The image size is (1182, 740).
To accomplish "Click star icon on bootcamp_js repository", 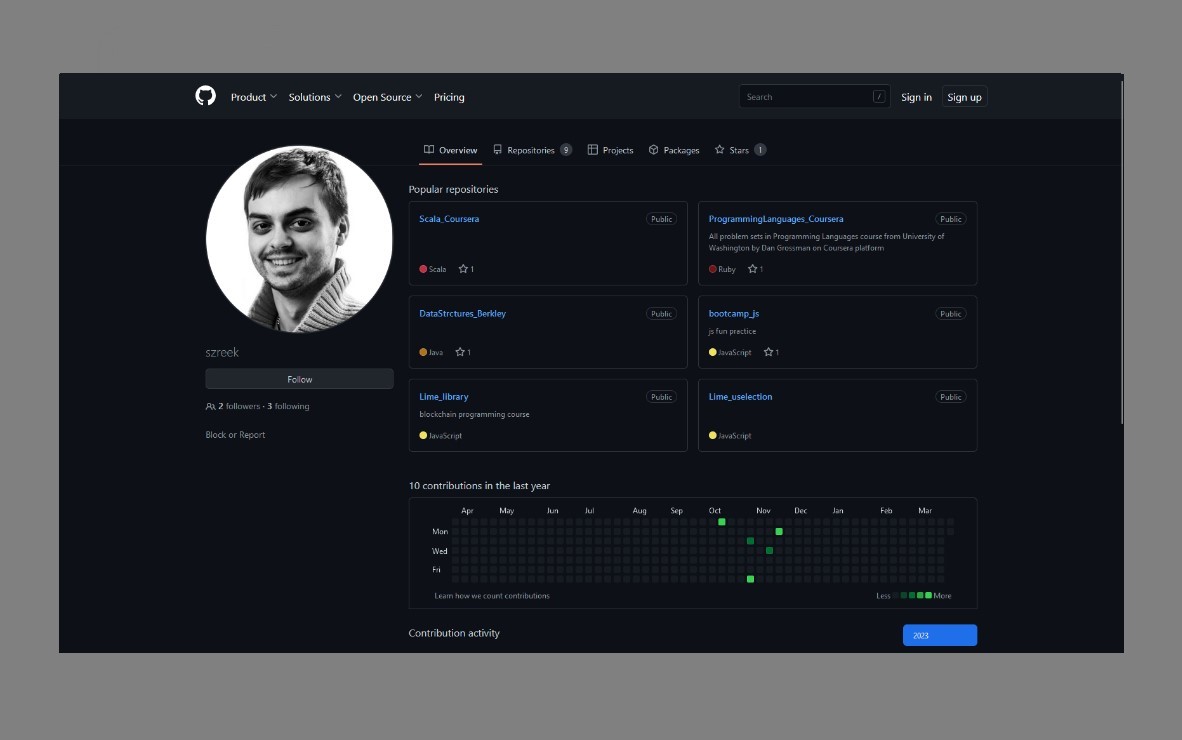I will pos(768,352).
